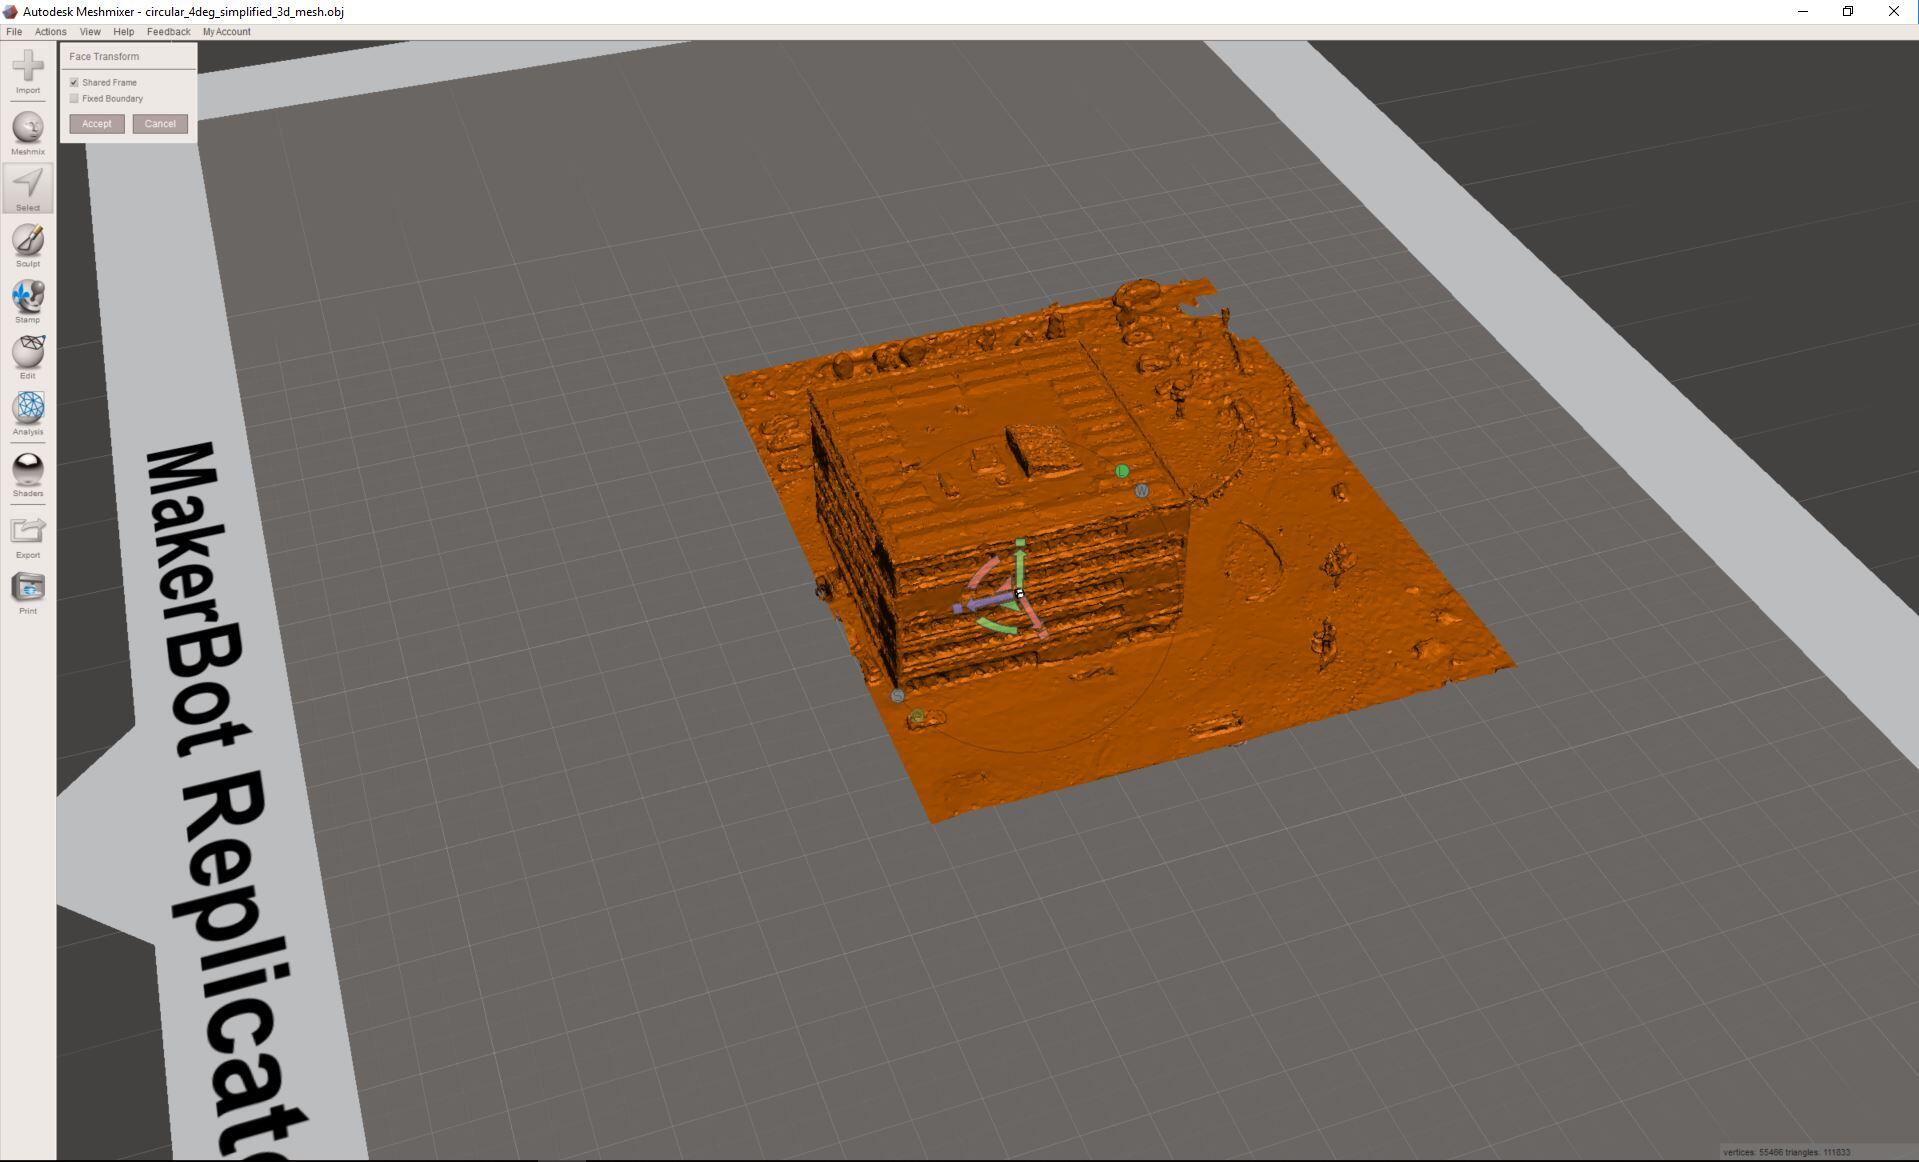Open the Edit tools
Screen dimensions: 1919x1162
[x=28, y=352]
